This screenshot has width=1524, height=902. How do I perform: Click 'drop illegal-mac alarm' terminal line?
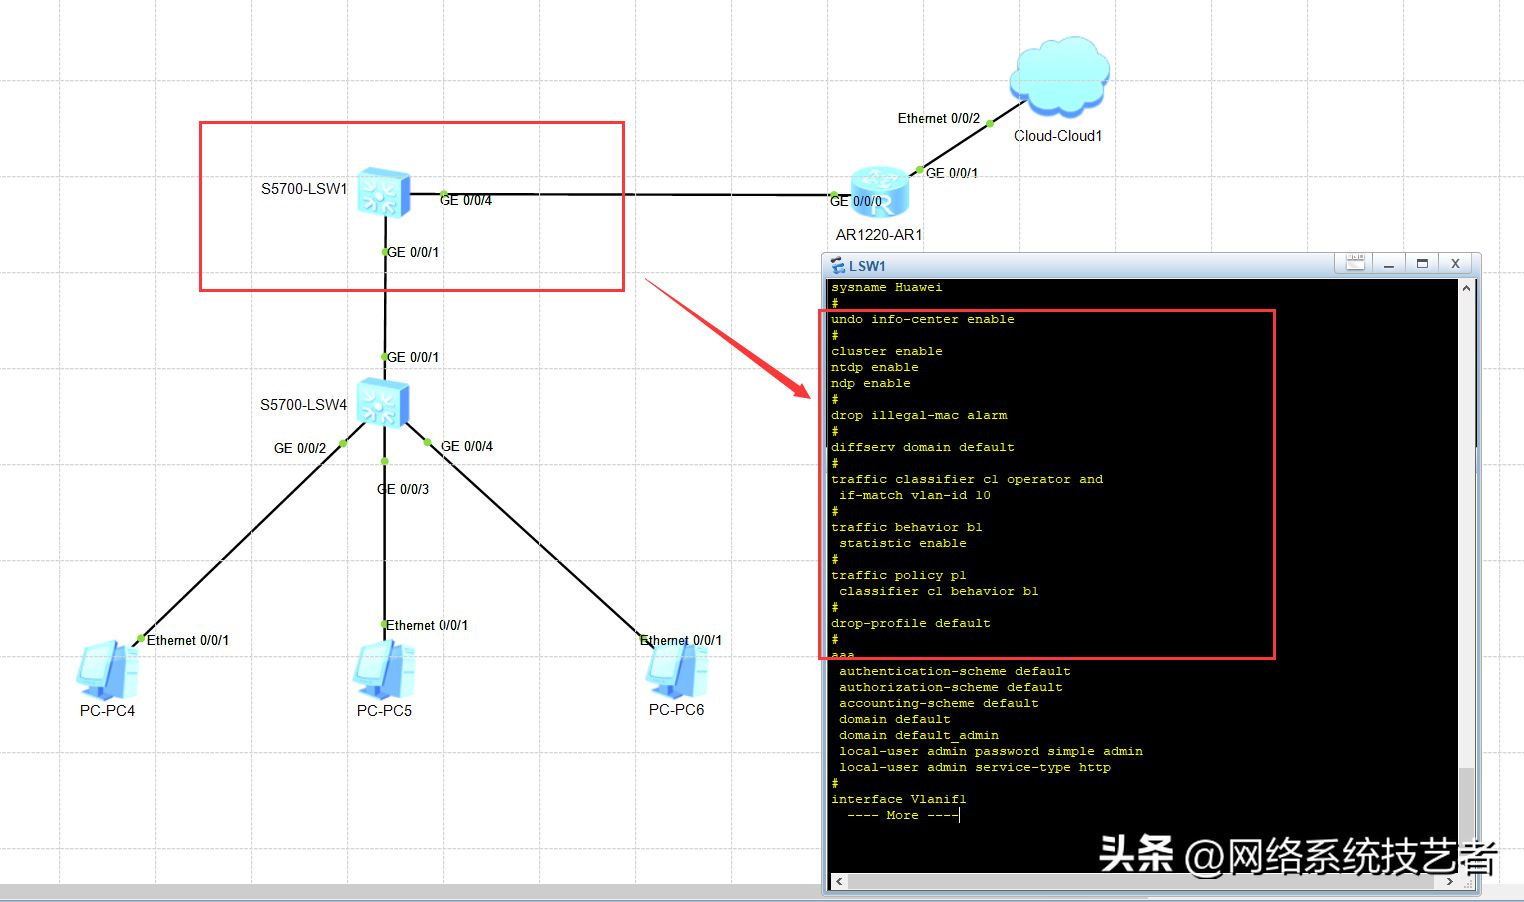919,416
